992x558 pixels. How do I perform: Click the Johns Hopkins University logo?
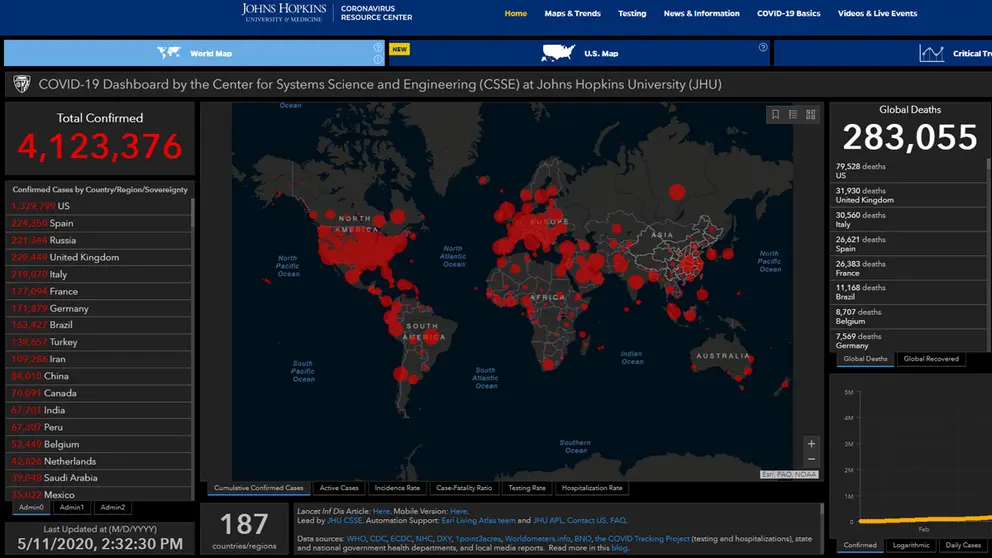pyautogui.click(x=283, y=13)
